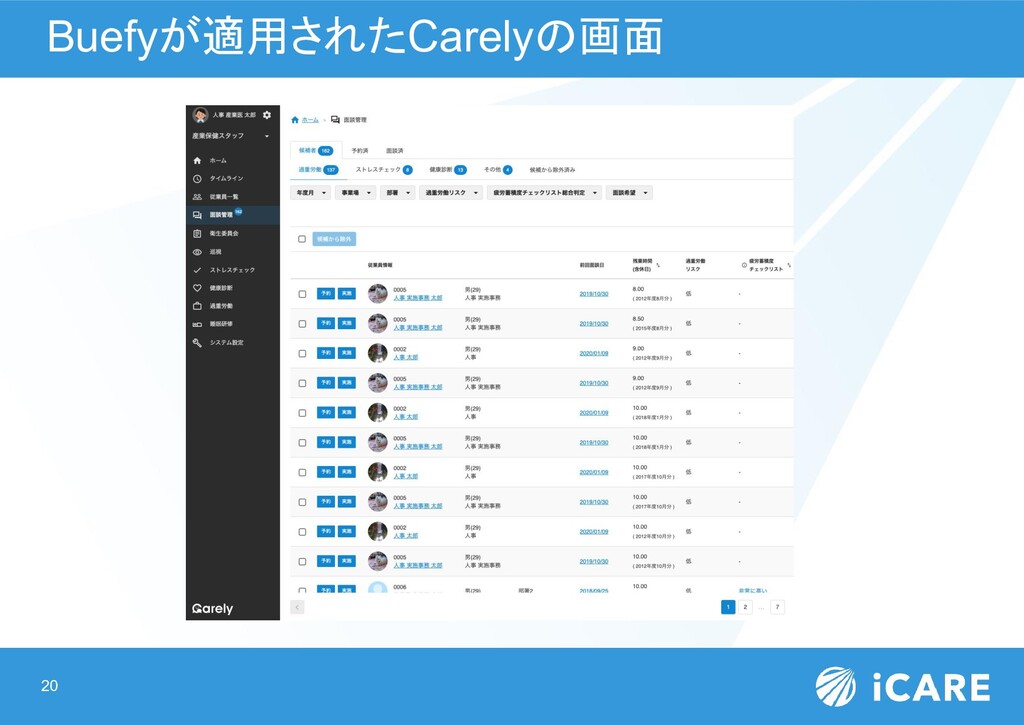This screenshot has width=1024, height=725.
Task: Click 実施 button in the 8.50 overtime row
Action: coord(347,323)
